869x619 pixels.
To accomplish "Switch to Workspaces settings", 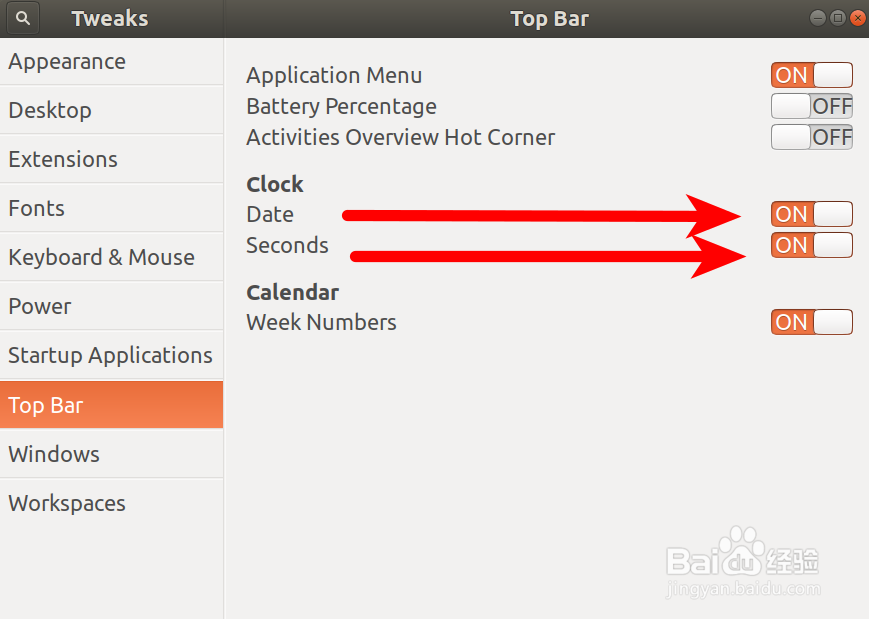I will point(111,503).
